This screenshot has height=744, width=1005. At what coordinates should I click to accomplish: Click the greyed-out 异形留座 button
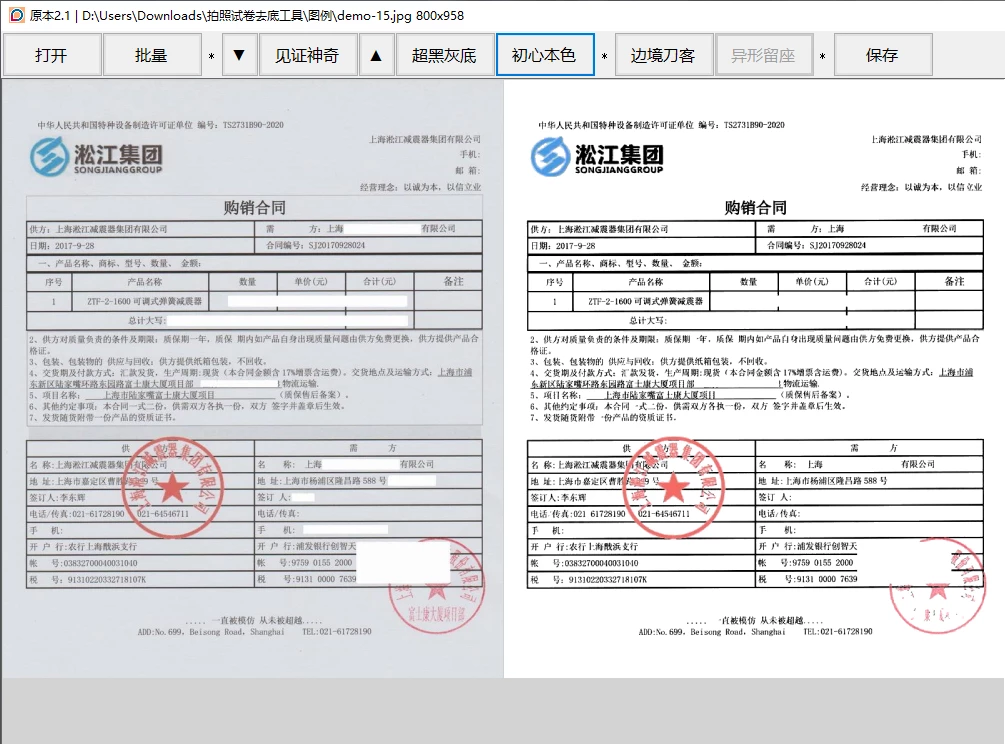pos(763,56)
